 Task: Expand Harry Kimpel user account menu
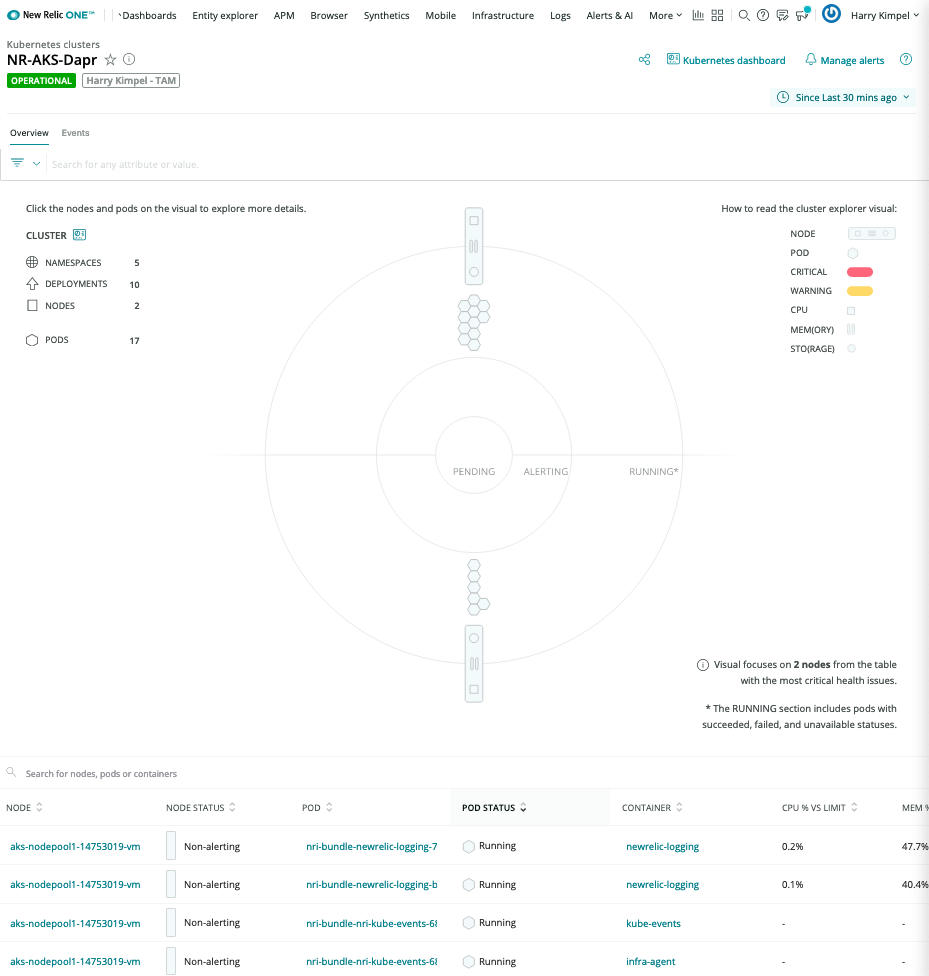[884, 15]
